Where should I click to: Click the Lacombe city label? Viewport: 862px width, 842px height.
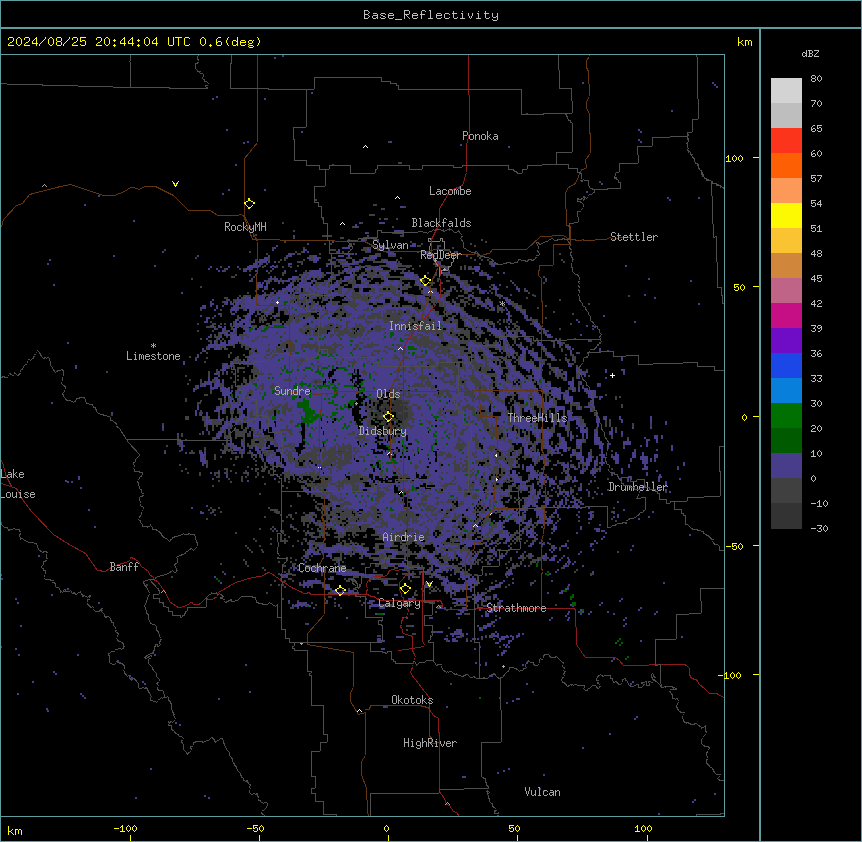tap(450, 191)
